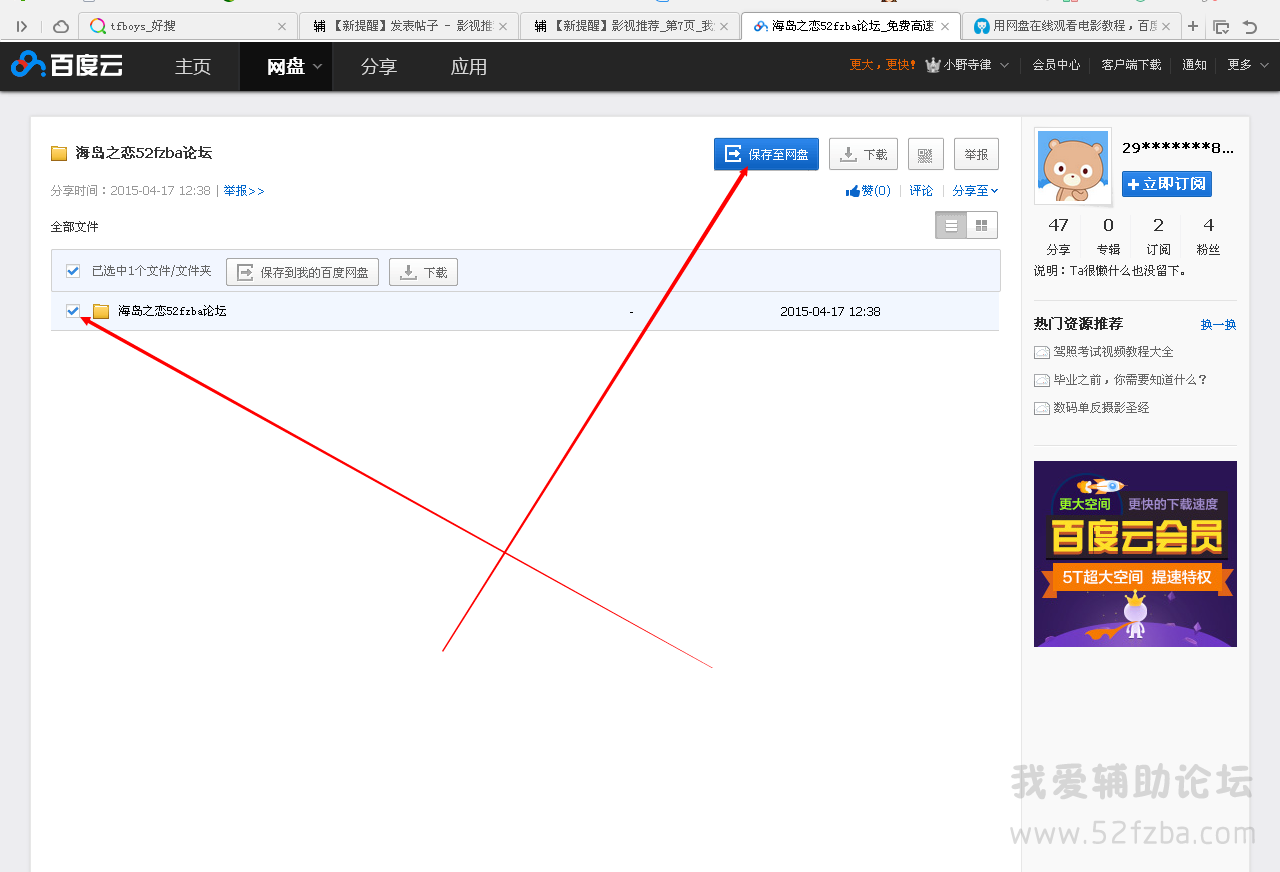
Task: Click the bear avatar picture
Action: pos(1072,166)
